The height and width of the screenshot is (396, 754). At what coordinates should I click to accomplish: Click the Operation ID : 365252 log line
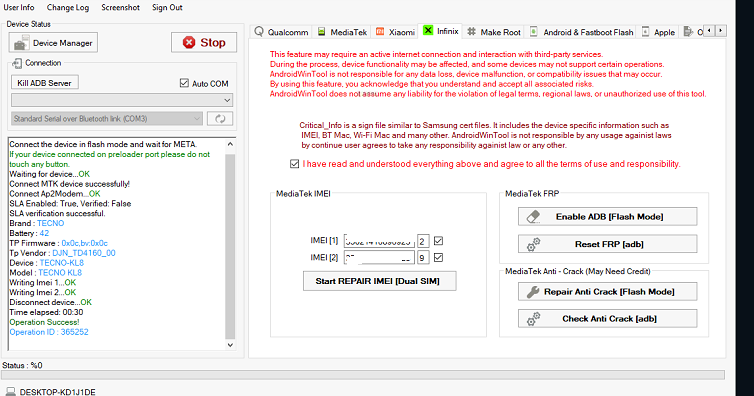49,332
